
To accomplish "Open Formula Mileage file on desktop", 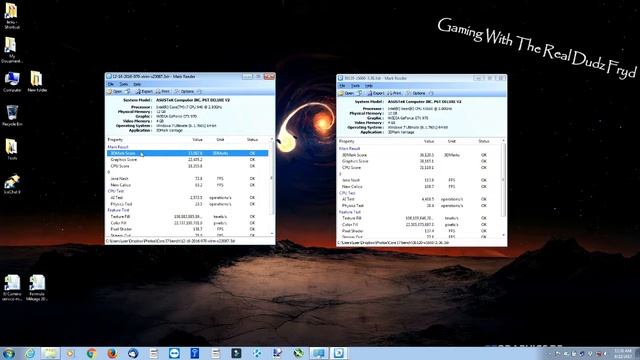I will pyautogui.click(x=37, y=288).
